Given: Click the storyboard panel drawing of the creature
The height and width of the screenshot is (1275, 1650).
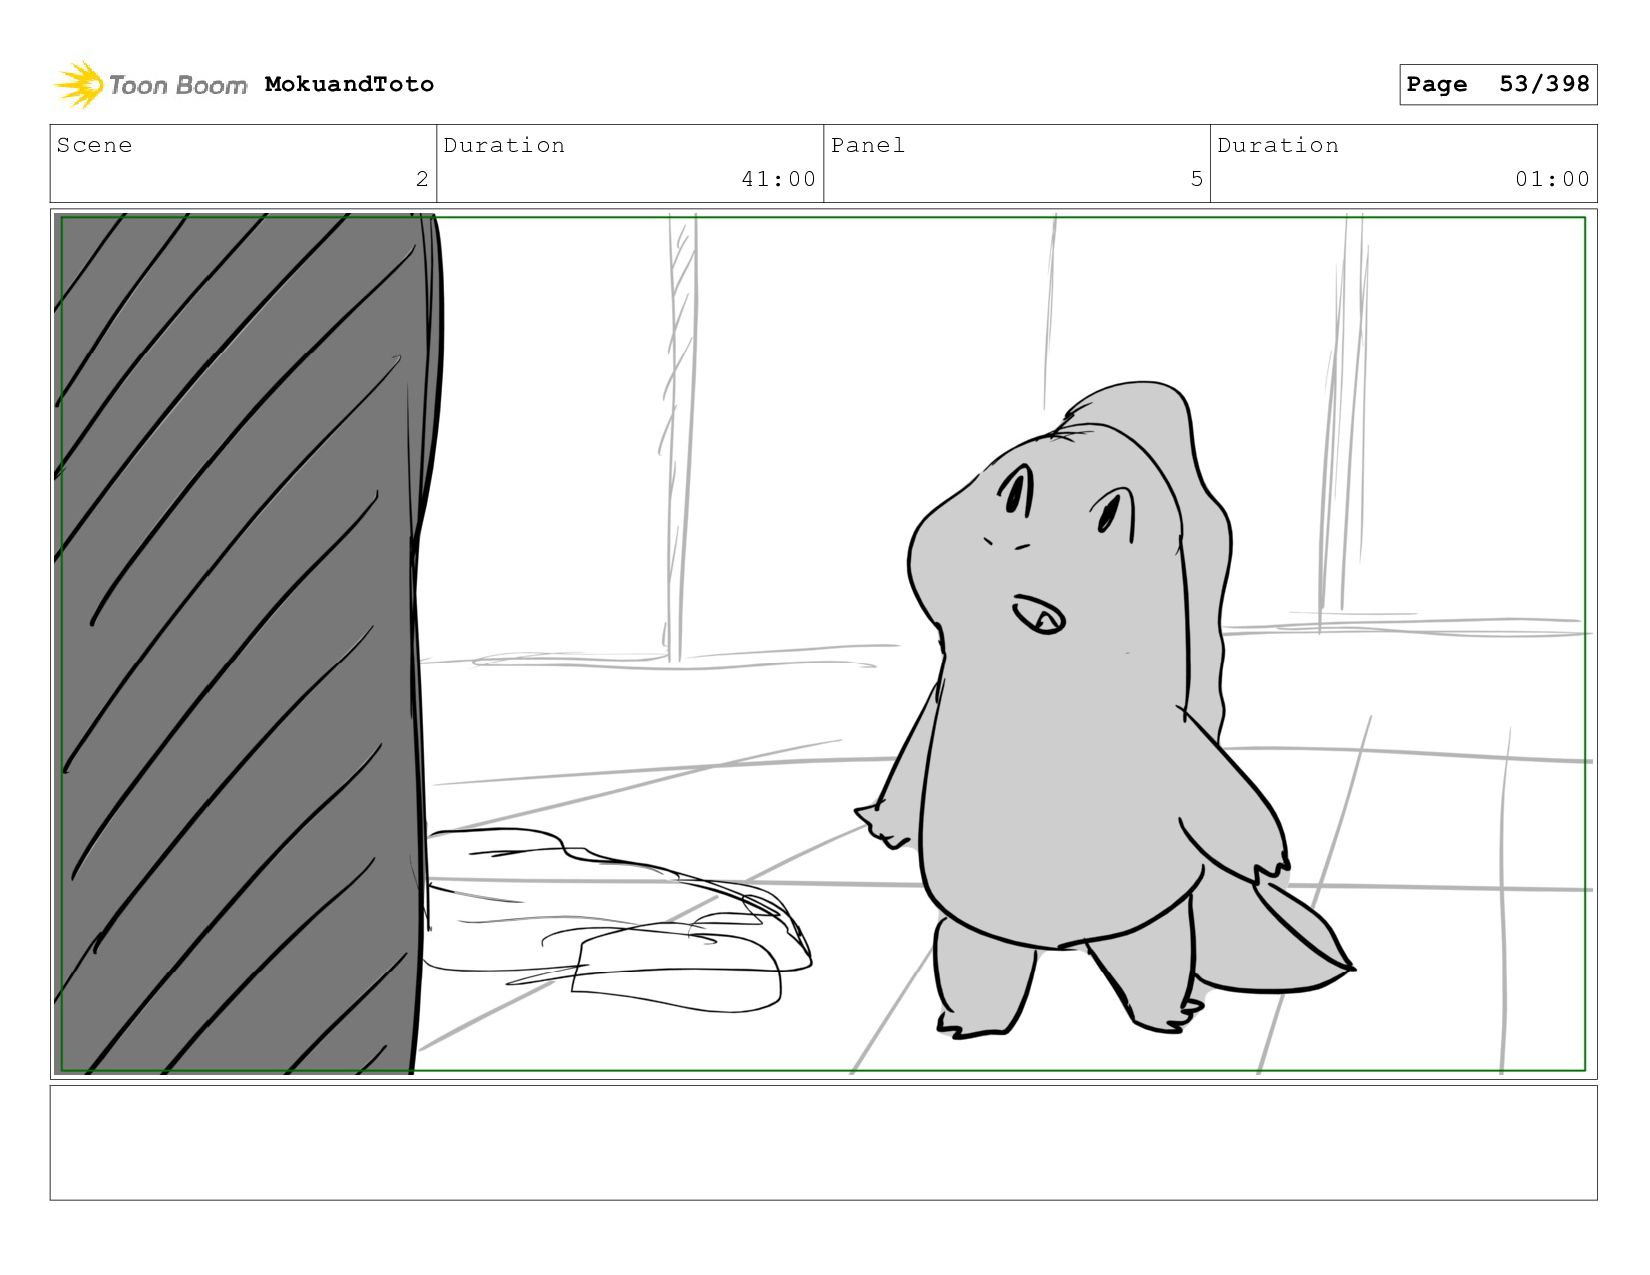Looking at the screenshot, I should click(x=823, y=644).
